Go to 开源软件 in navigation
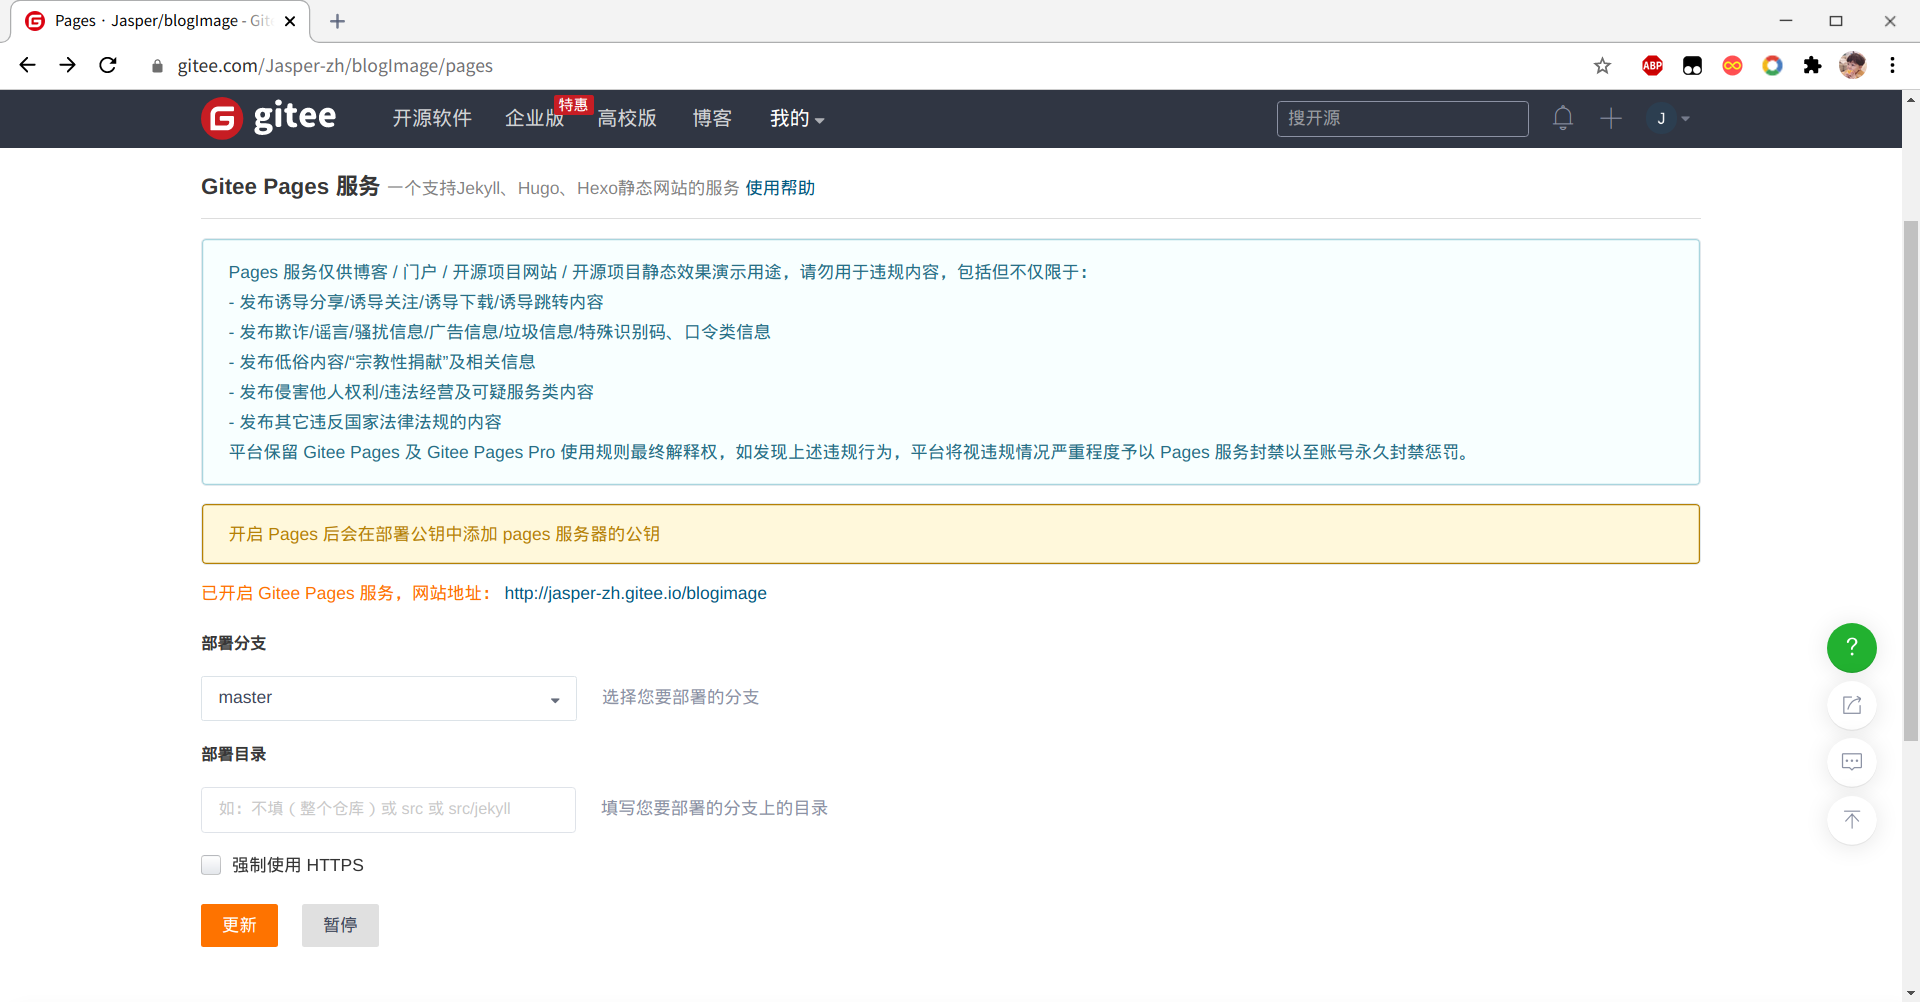Screen dimensions: 1920x1002 tap(432, 119)
